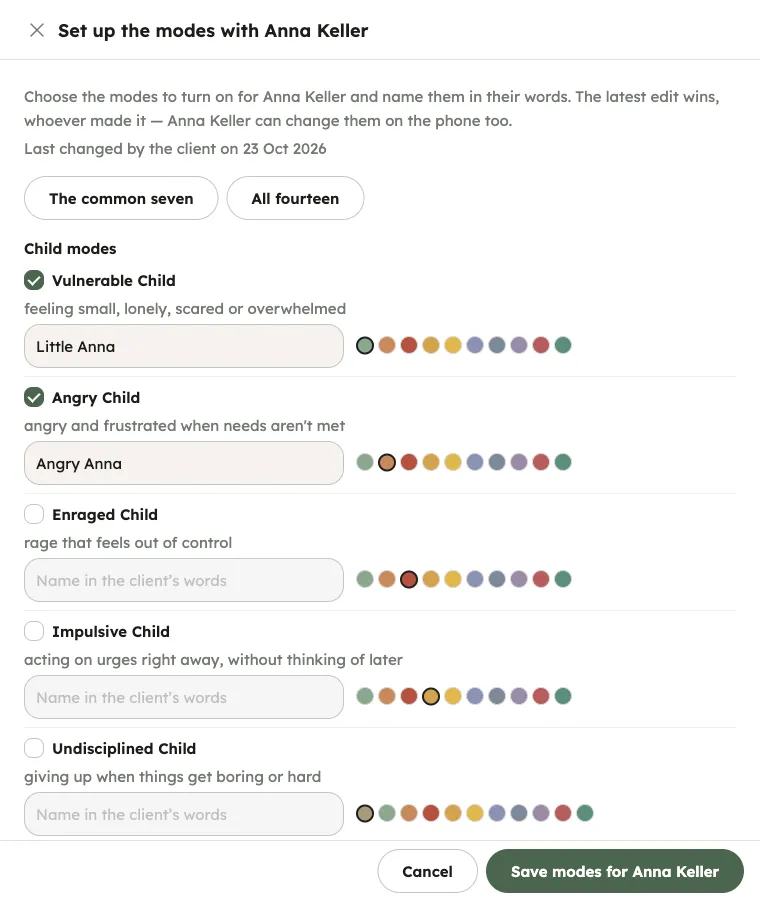The height and width of the screenshot is (901, 760).
Task: Apply the All fourteen preset
Action: 295,198
